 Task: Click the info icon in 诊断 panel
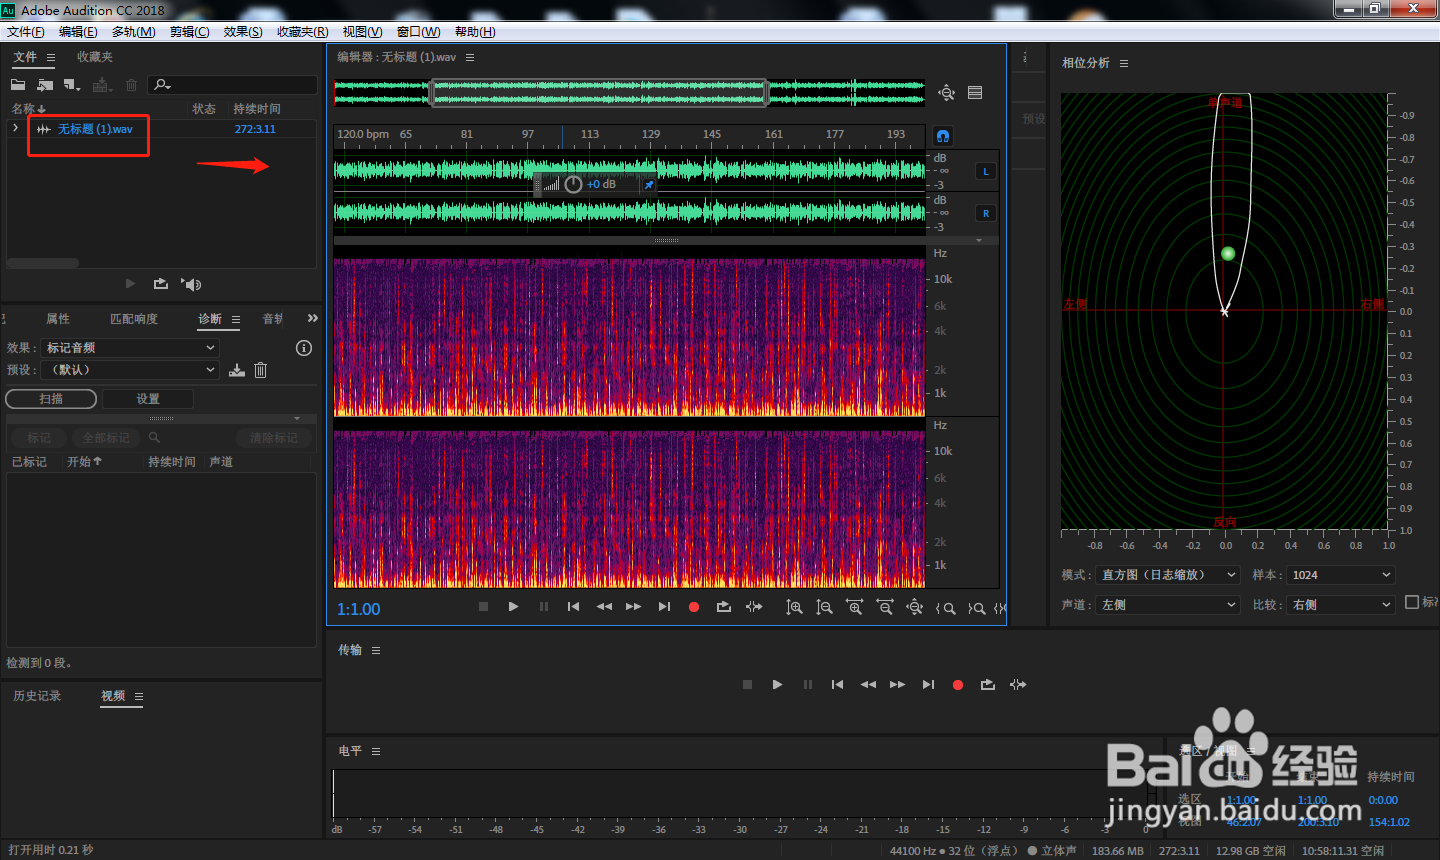tap(304, 348)
